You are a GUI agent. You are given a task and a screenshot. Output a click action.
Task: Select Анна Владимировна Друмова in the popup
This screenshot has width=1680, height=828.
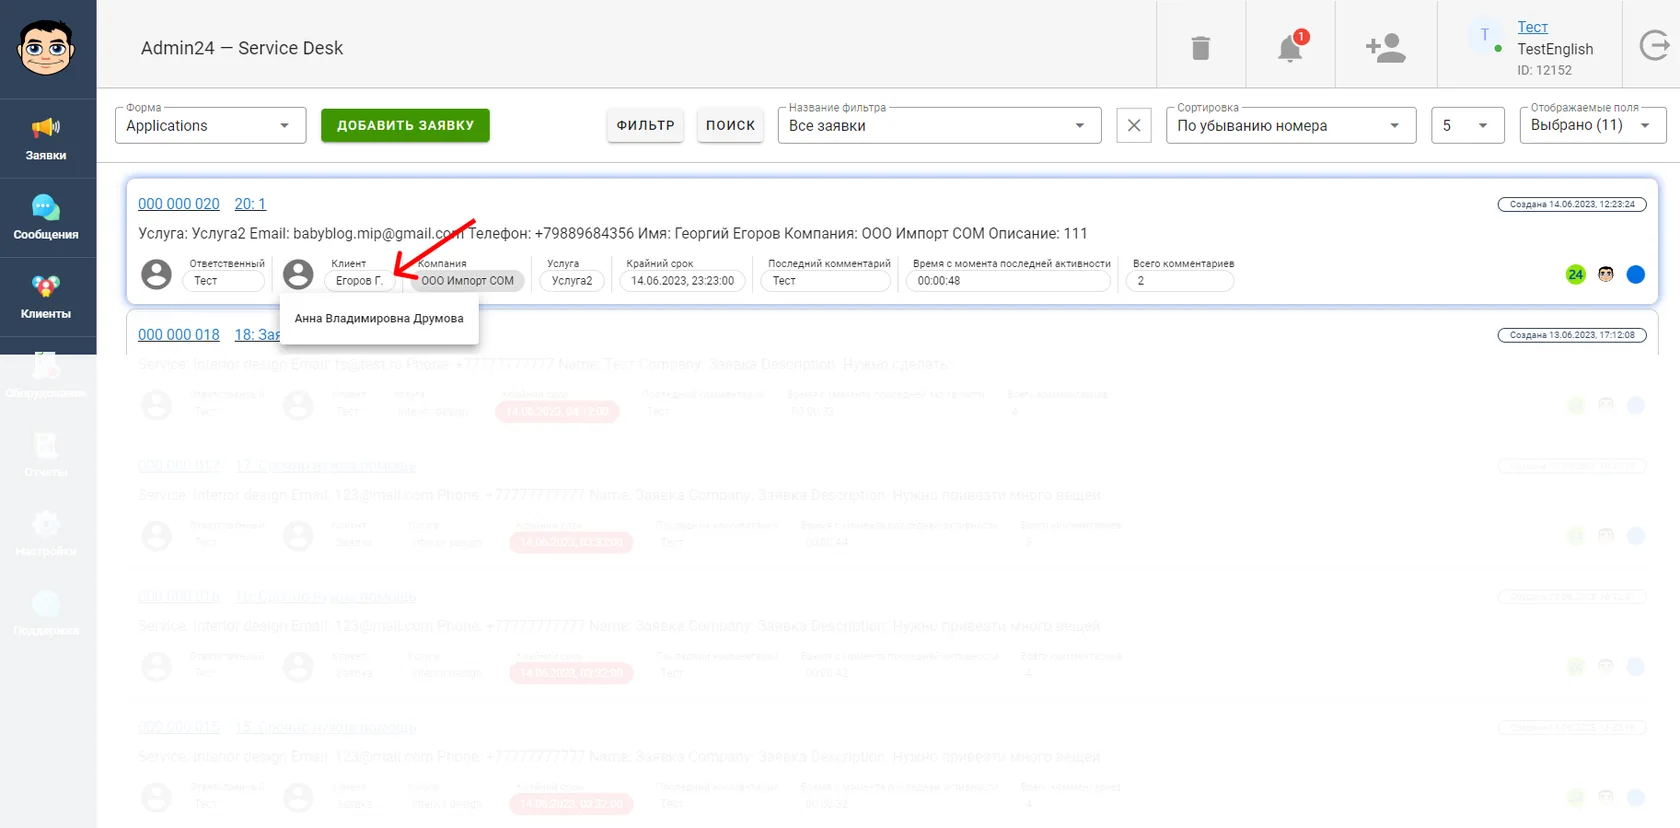379,319
